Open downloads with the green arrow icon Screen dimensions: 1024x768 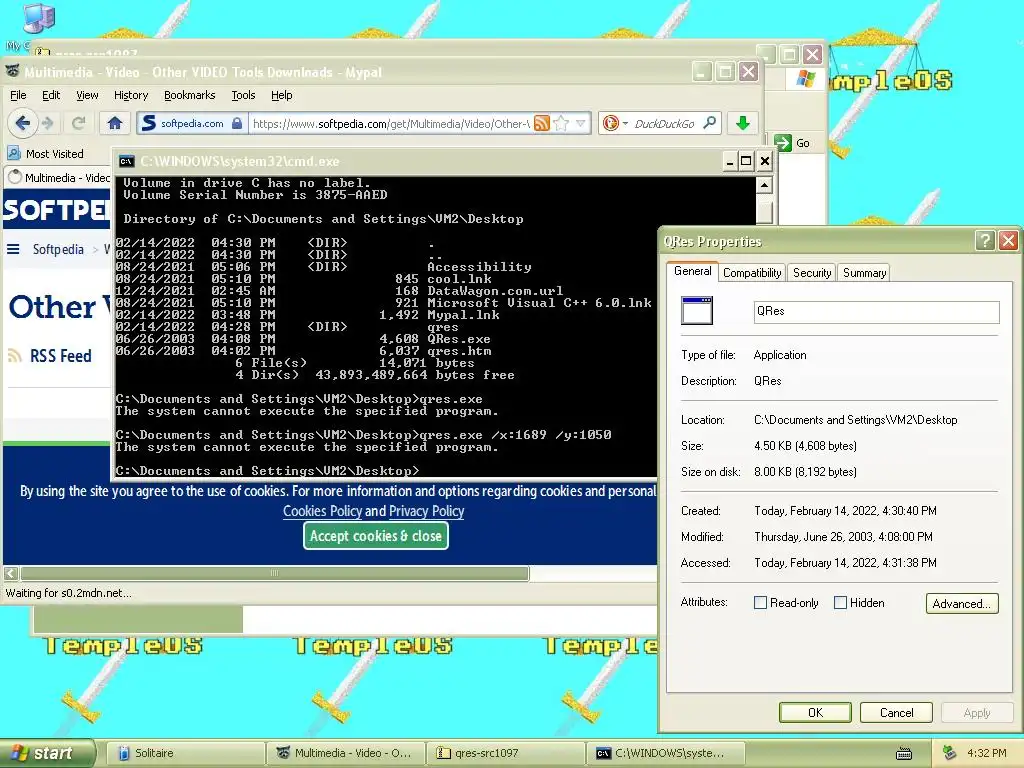click(743, 123)
